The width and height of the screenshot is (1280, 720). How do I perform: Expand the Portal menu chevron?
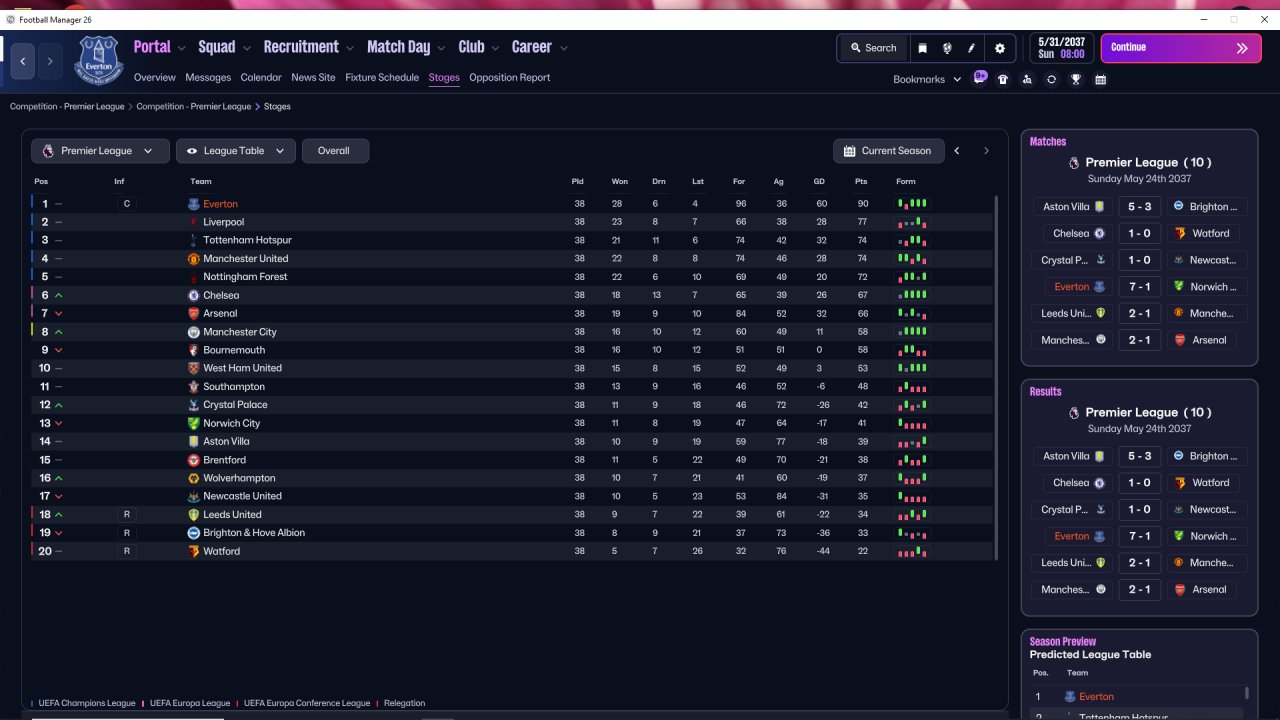click(181, 48)
